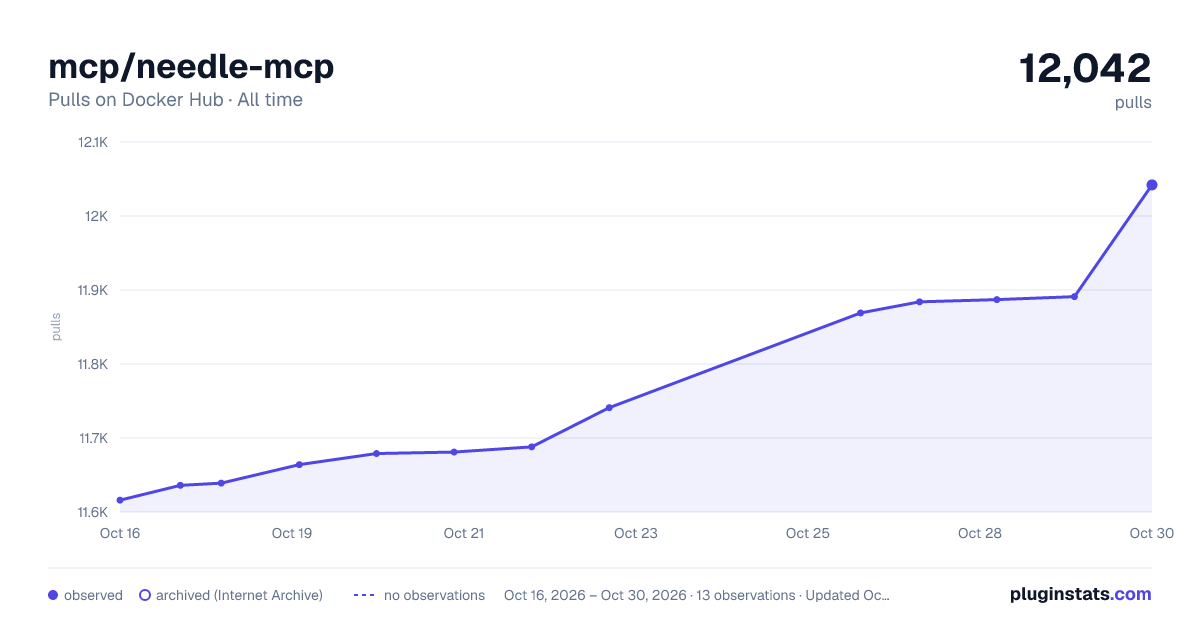Click the 'observed' legend label
The height and width of the screenshot is (630, 1200).
pyautogui.click(x=93, y=595)
